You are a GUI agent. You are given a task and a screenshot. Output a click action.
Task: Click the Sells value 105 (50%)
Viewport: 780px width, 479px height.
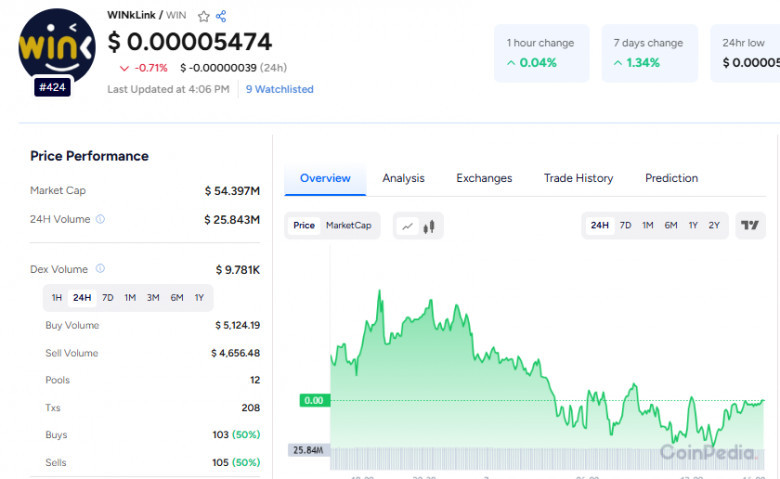click(236, 463)
